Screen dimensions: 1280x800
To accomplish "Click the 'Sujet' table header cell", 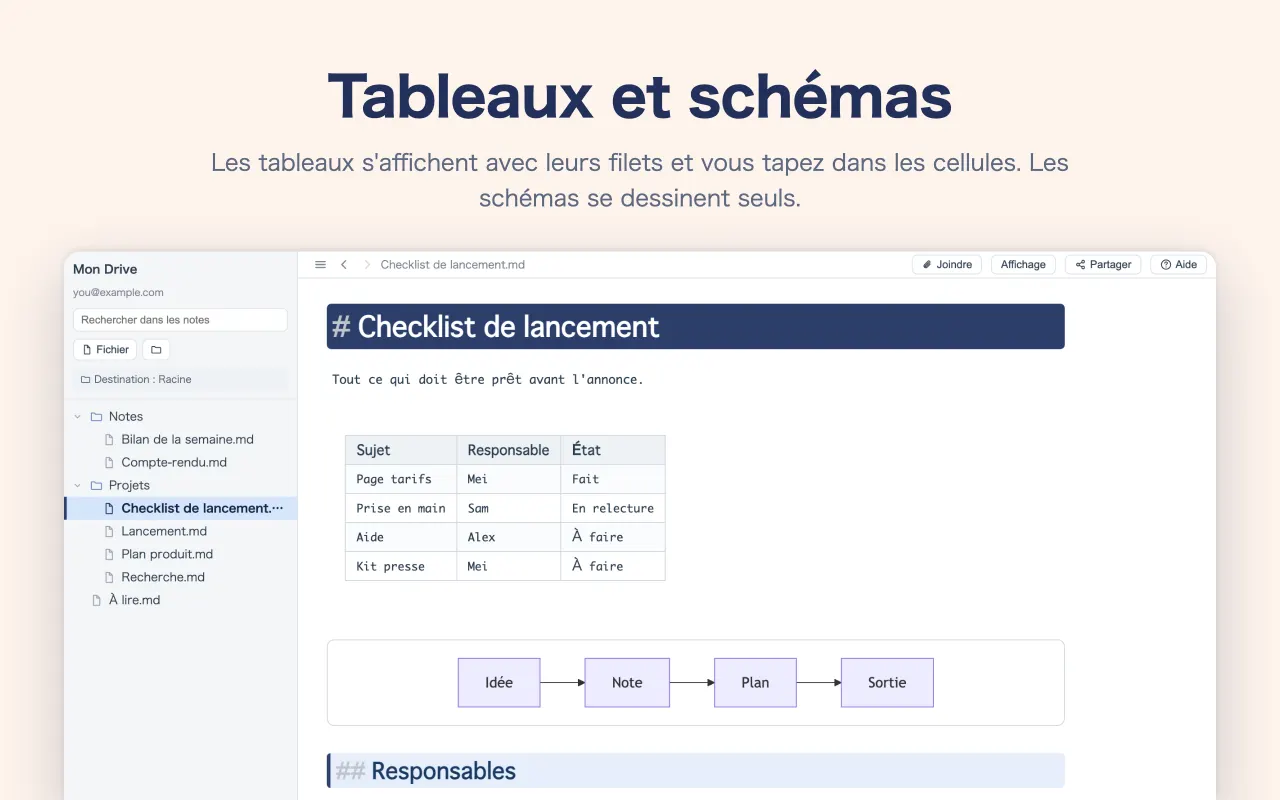I will tap(401, 450).
